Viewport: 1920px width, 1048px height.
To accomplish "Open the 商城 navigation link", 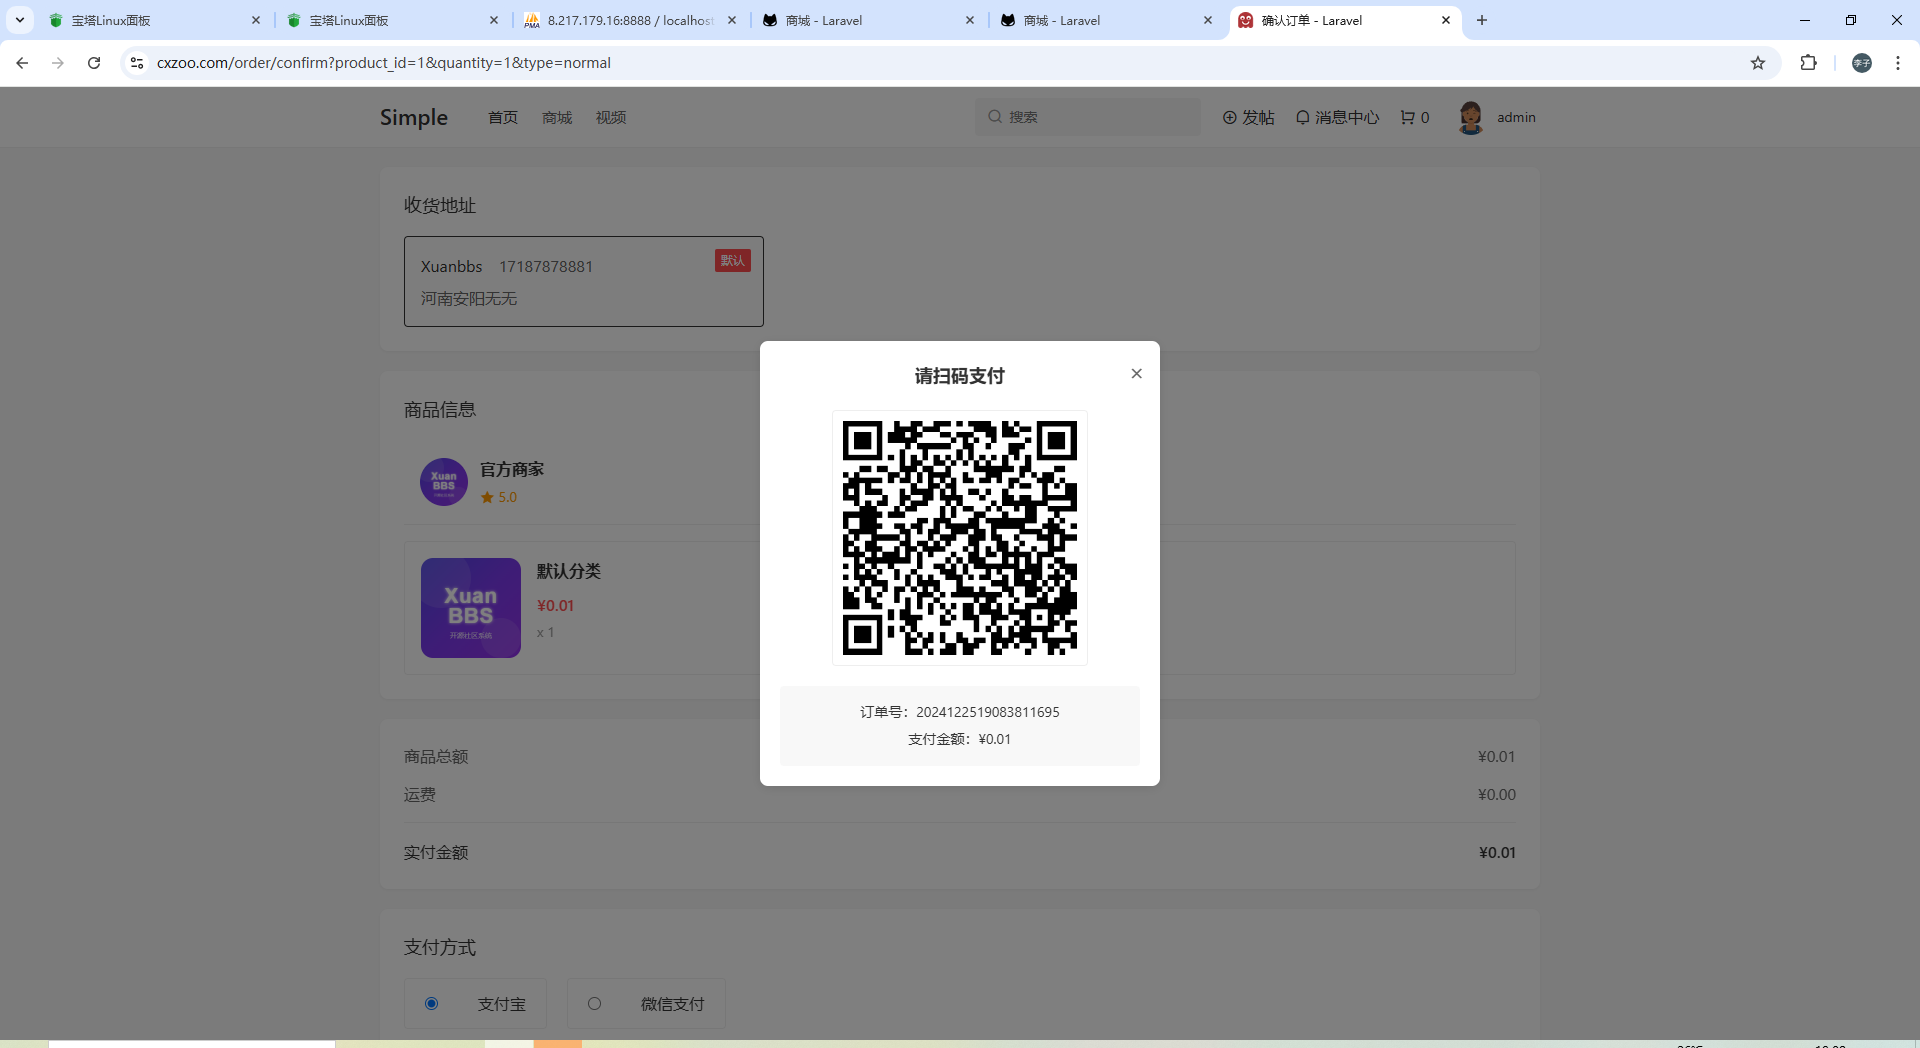I will click(557, 117).
